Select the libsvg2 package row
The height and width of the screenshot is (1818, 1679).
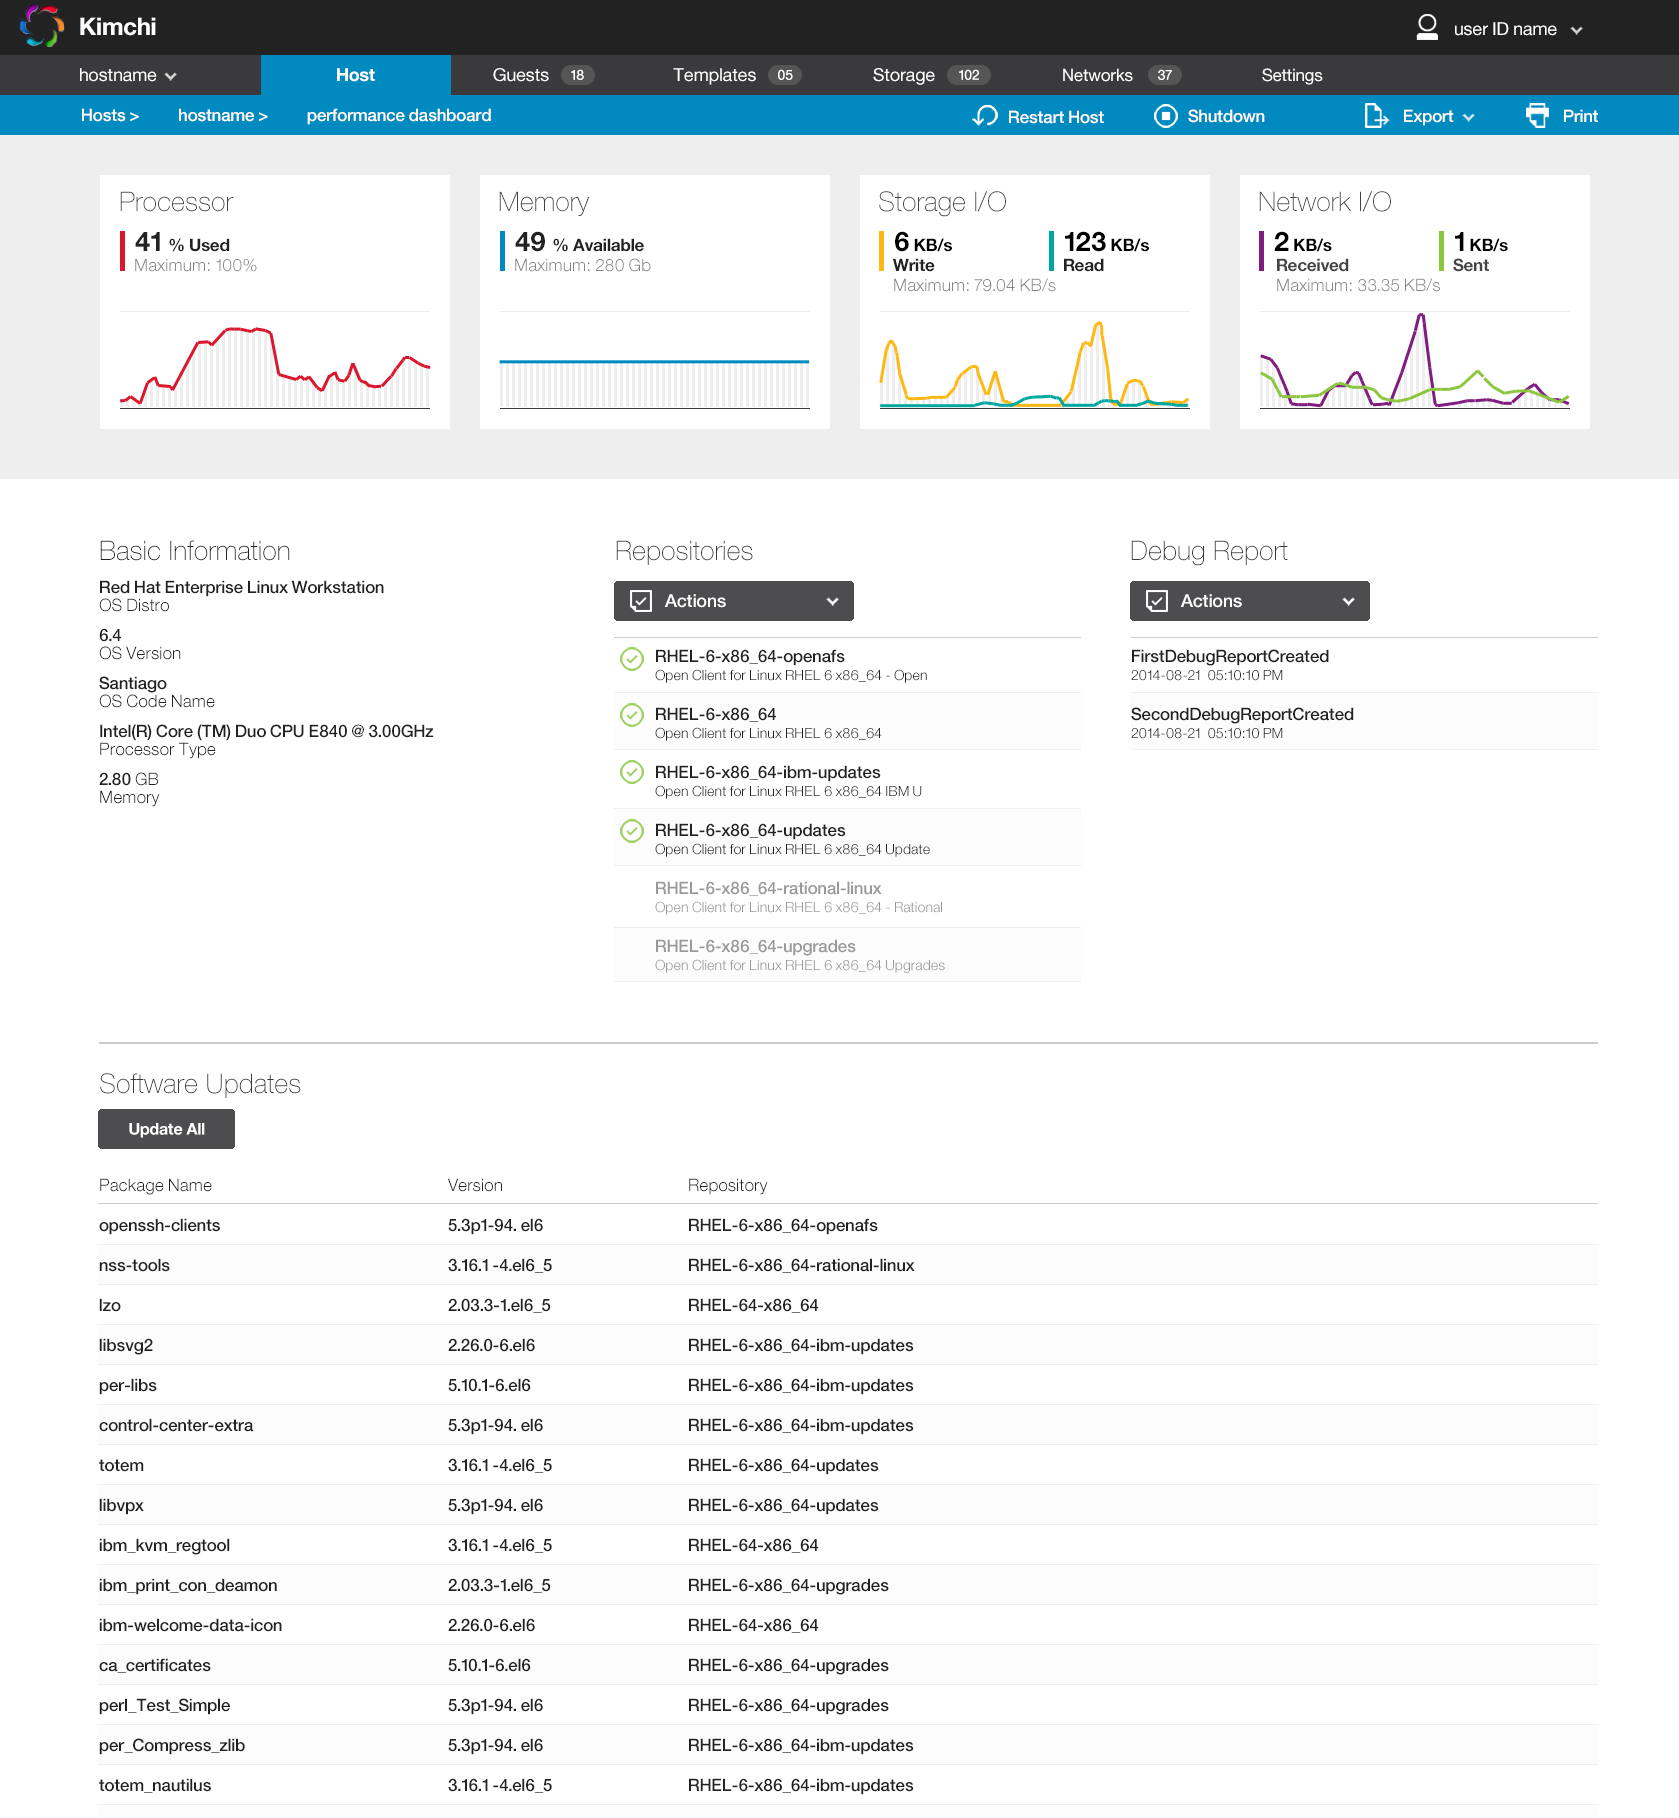(848, 1345)
